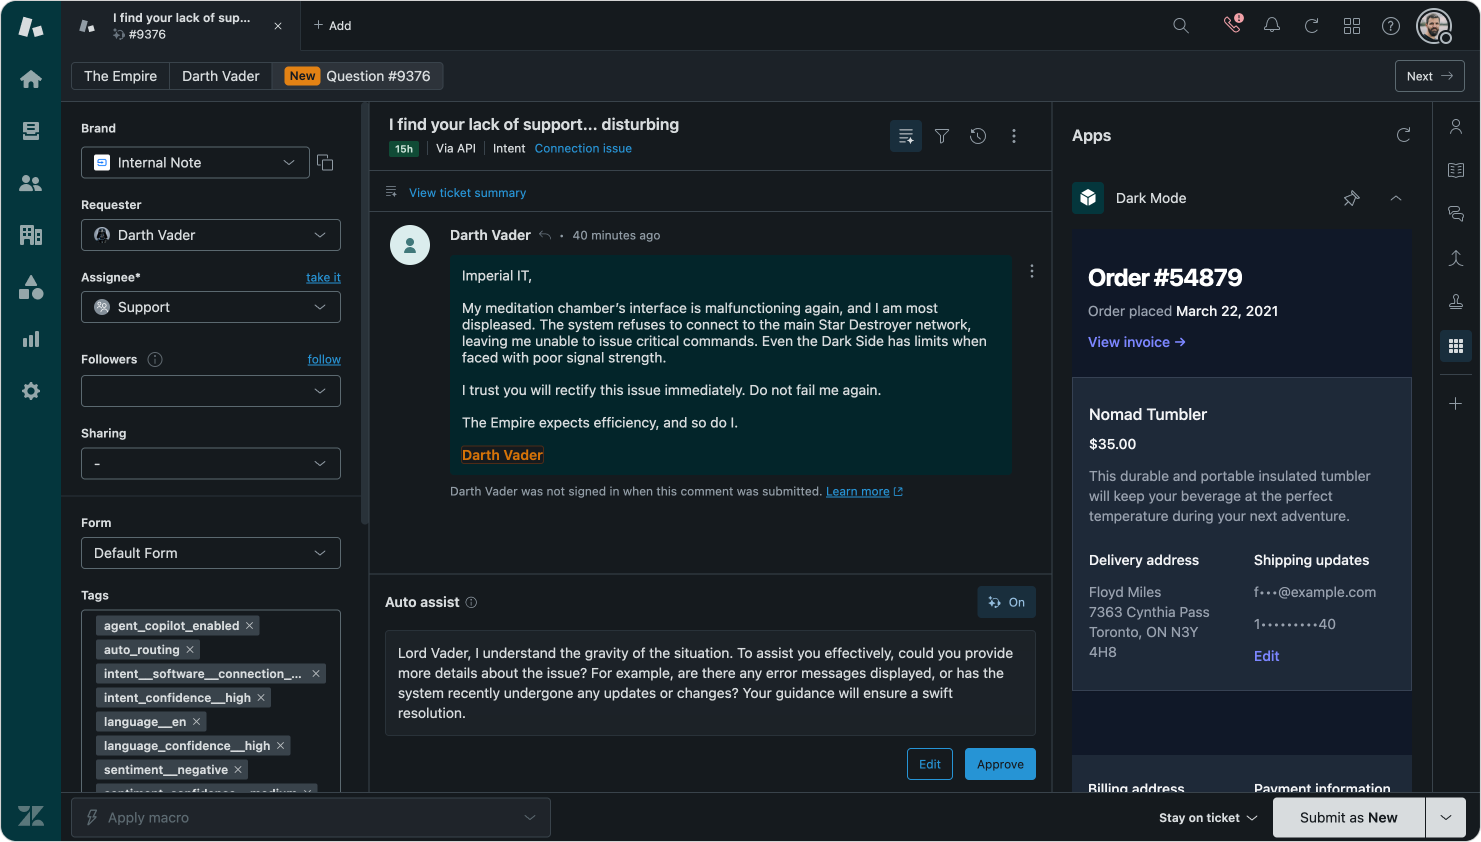
Task: Open the help question mark icon
Action: coord(1391,26)
